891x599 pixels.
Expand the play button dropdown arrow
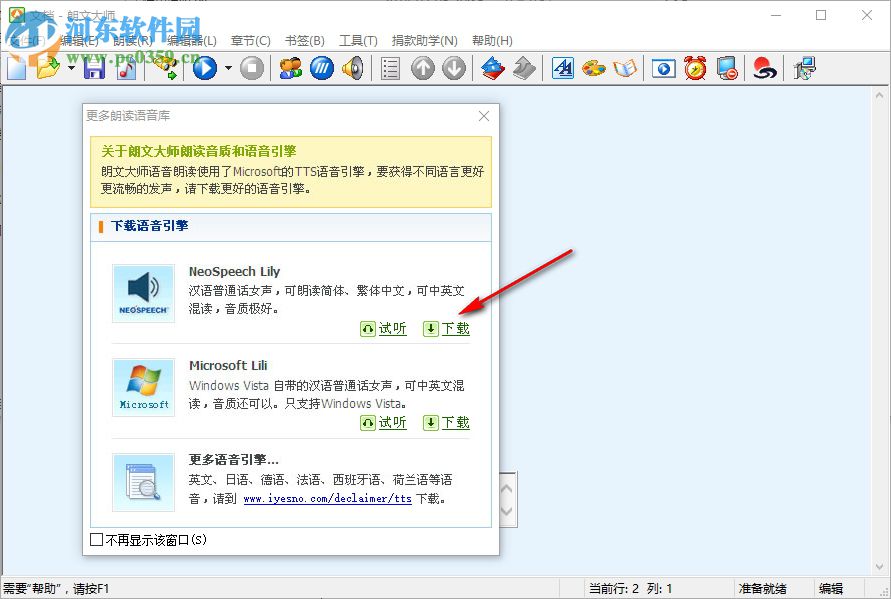[228, 68]
